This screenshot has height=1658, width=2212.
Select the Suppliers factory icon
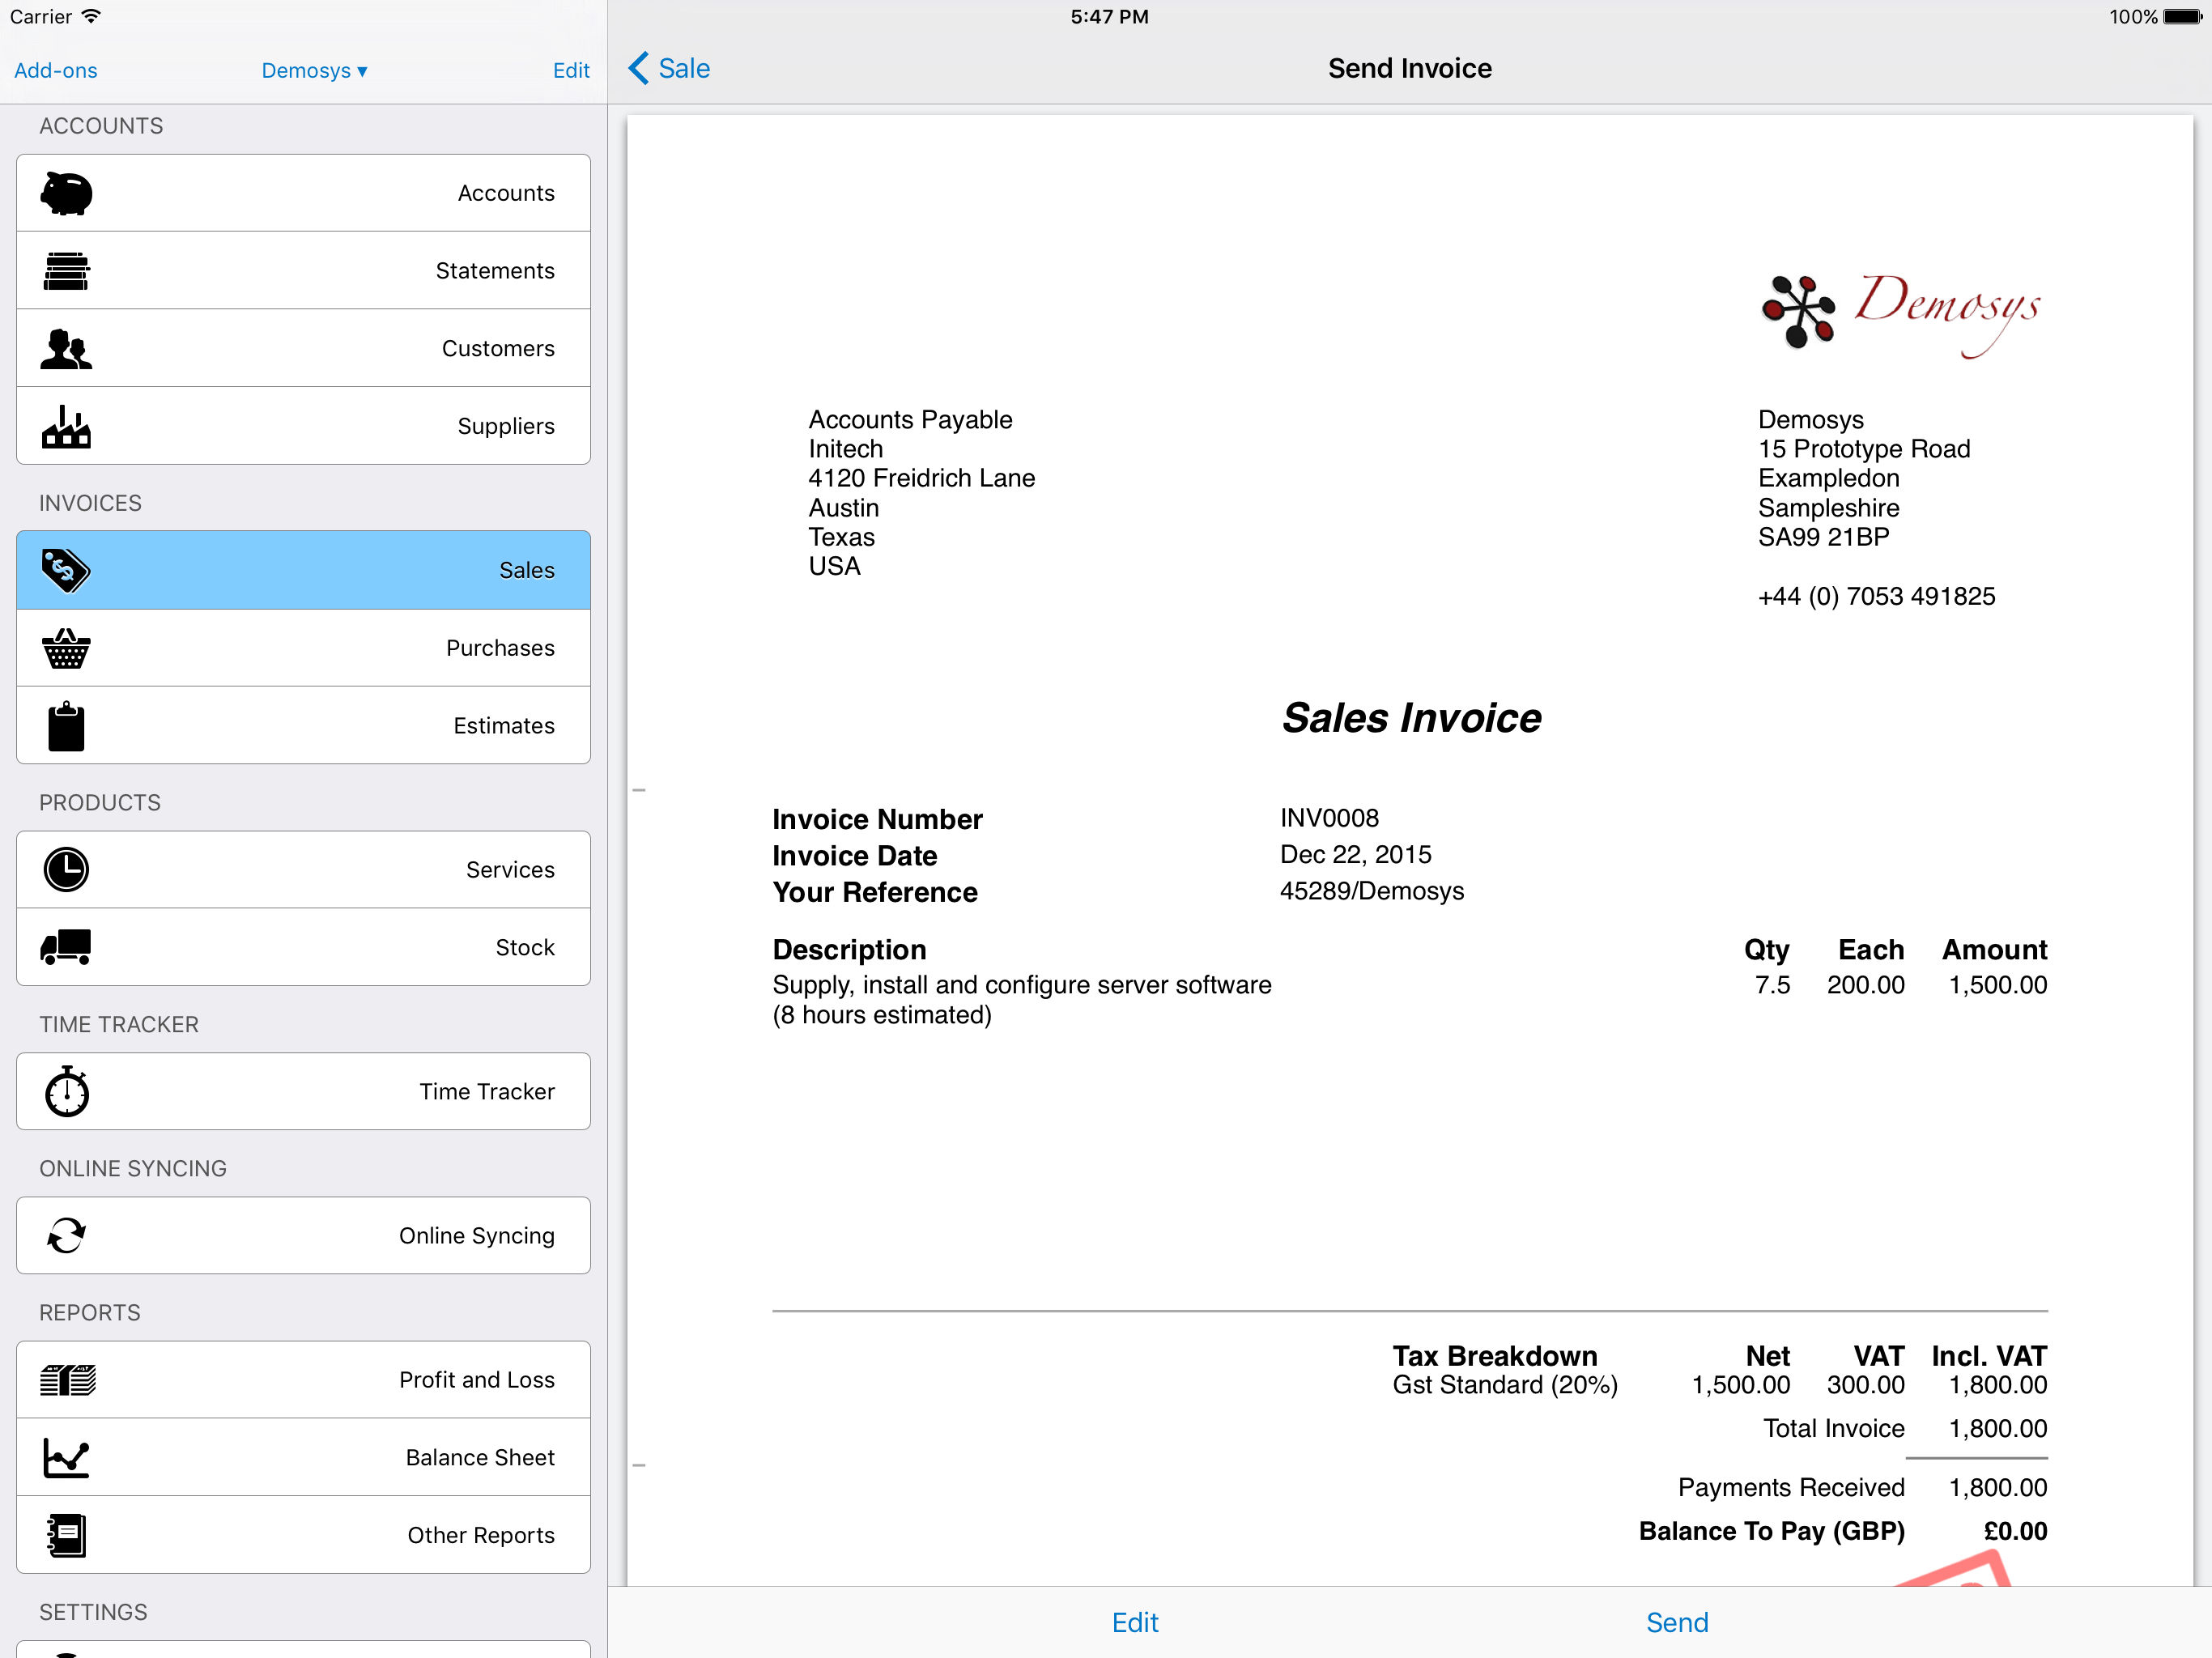tap(66, 427)
